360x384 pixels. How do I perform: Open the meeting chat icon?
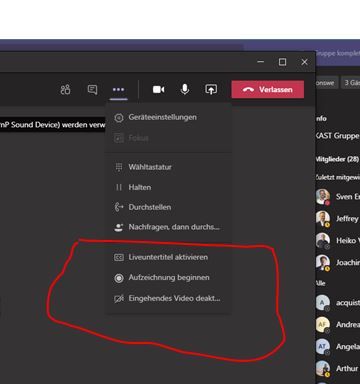[x=92, y=90]
